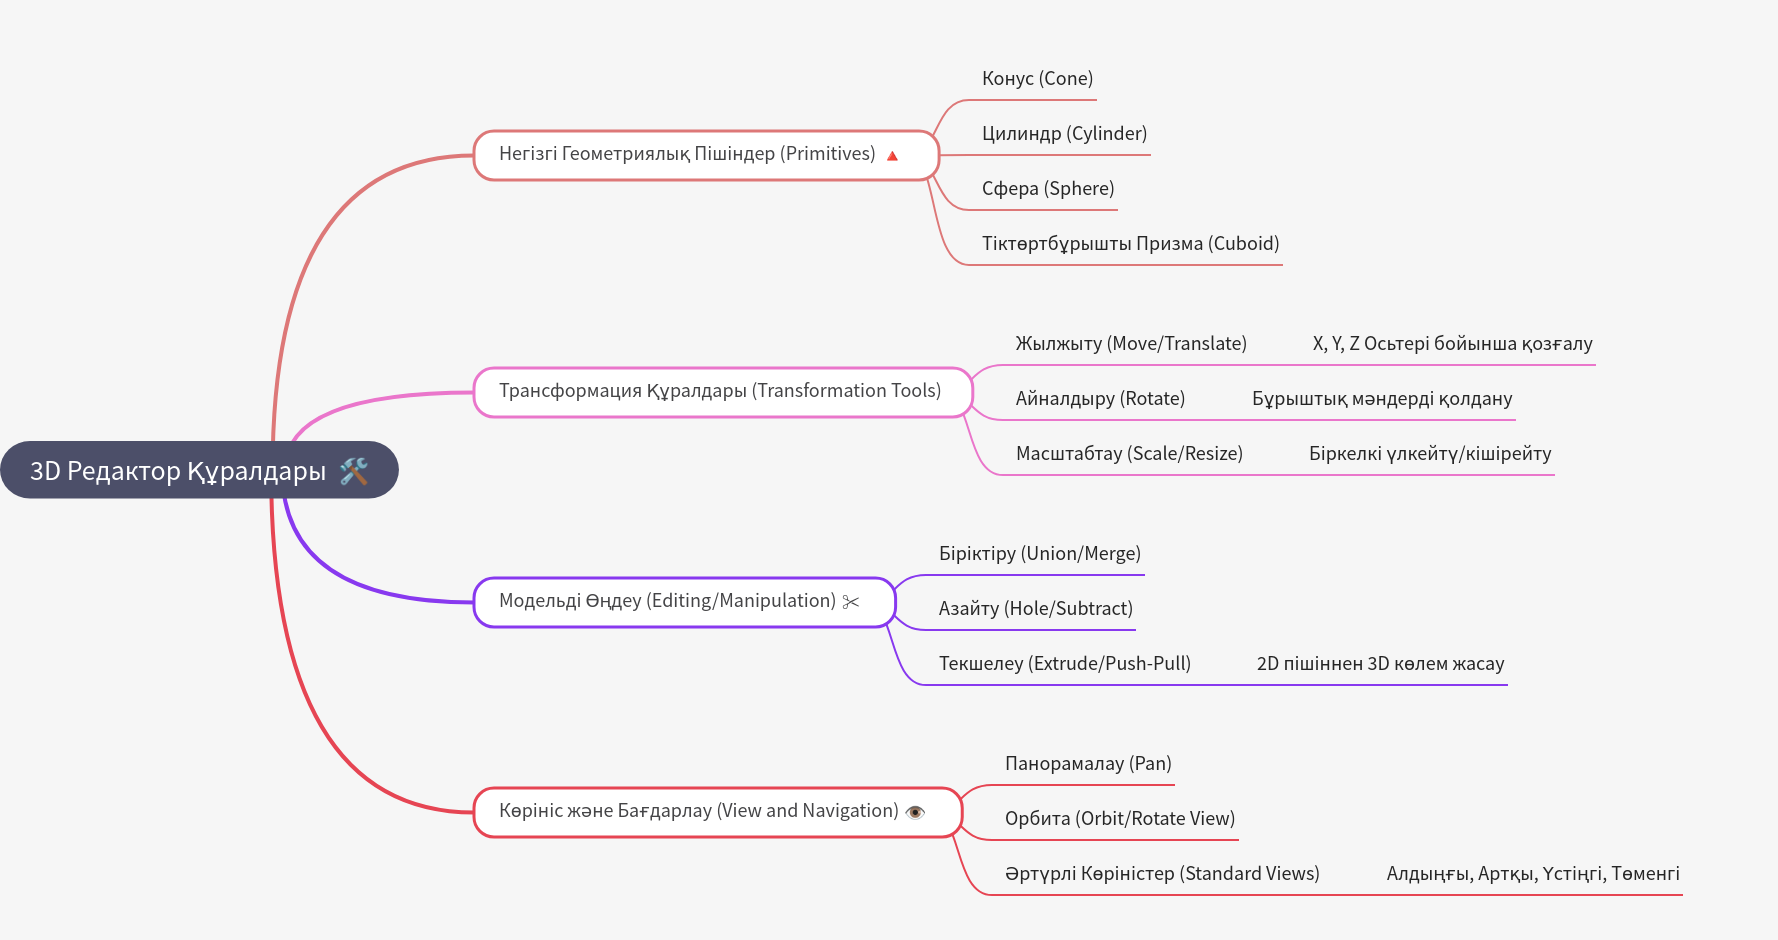The width and height of the screenshot is (1778, 940).
Task: Click the Цилиндр (Cylinder) leaf
Action: 1064,134
